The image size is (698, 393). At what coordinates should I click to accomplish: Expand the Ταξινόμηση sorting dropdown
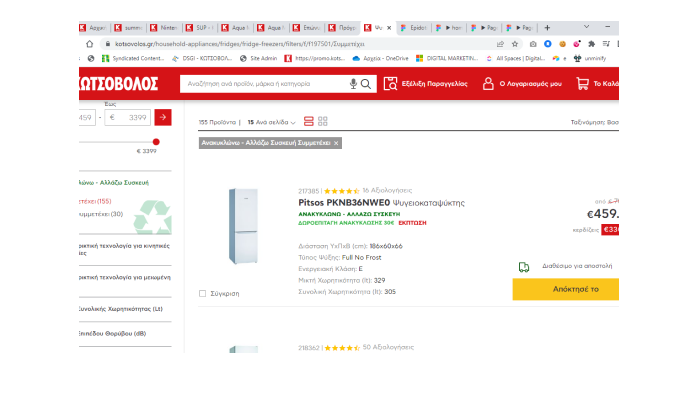(x=595, y=122)
